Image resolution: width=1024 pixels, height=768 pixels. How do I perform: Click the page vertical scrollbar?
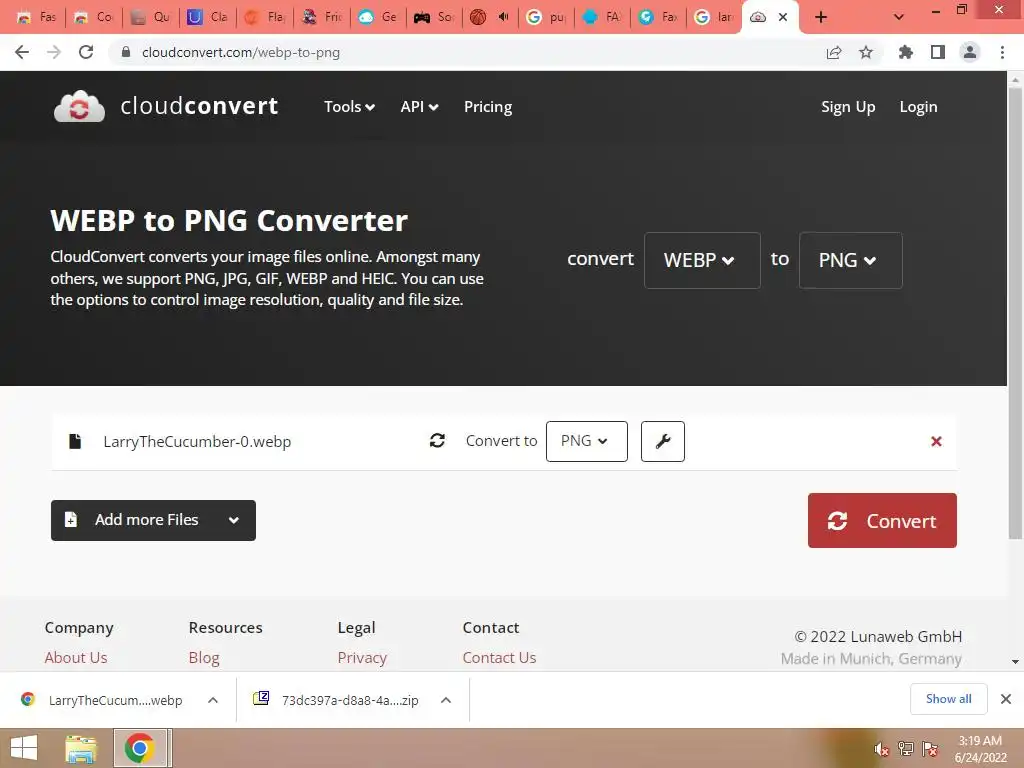pyautogui.click(x=1015, y=313)
